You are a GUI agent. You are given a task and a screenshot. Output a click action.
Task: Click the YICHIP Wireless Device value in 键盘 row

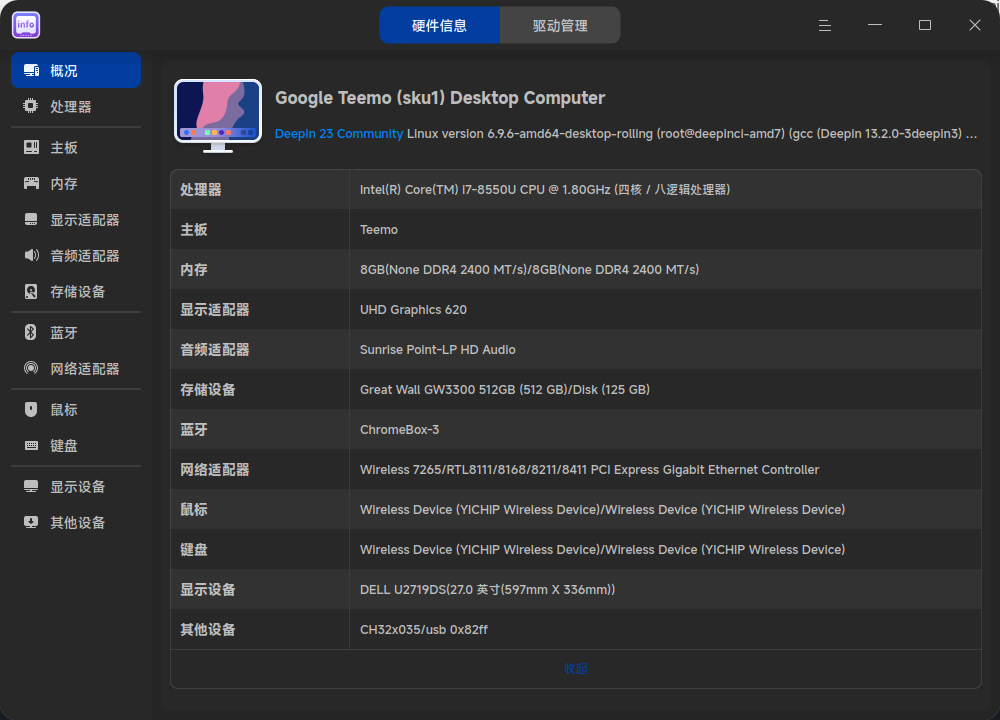(x=602, y=550)
